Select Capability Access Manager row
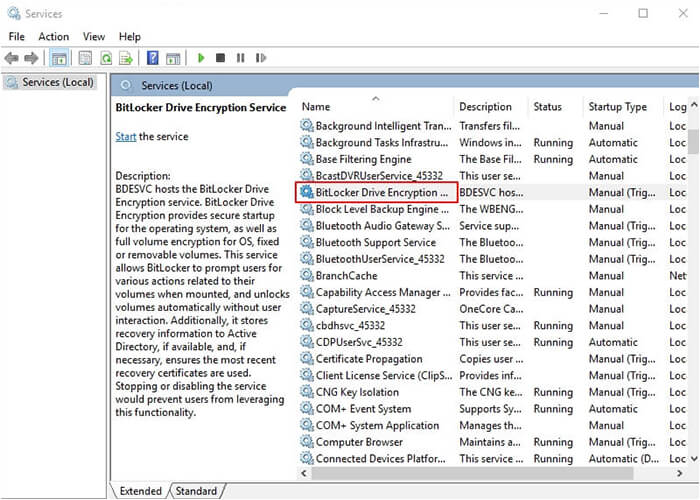 (493, 292)
